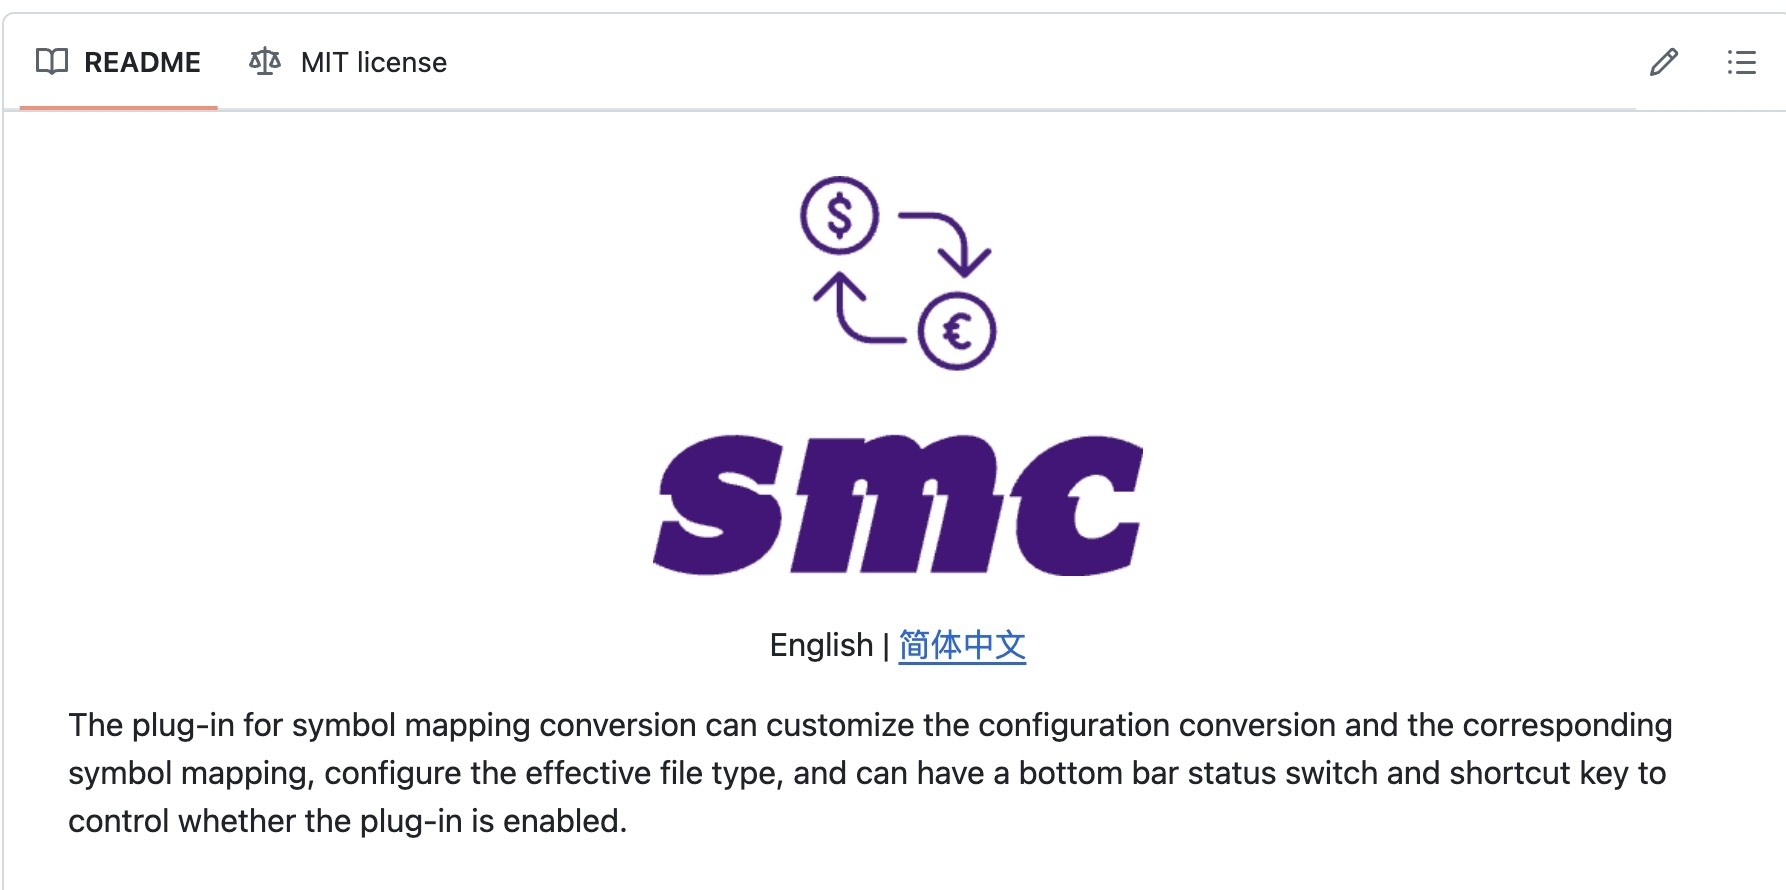Click the letter c in the smc wordmark

tap(1078, 505)
